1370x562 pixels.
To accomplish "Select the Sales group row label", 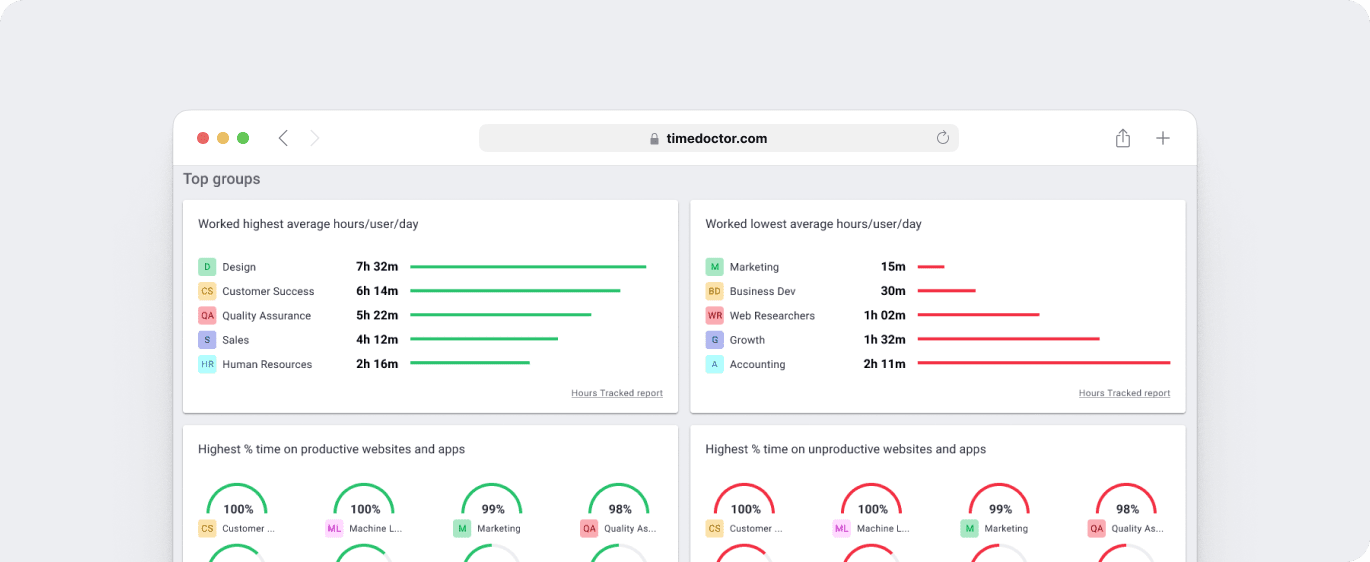I will 235,340.
